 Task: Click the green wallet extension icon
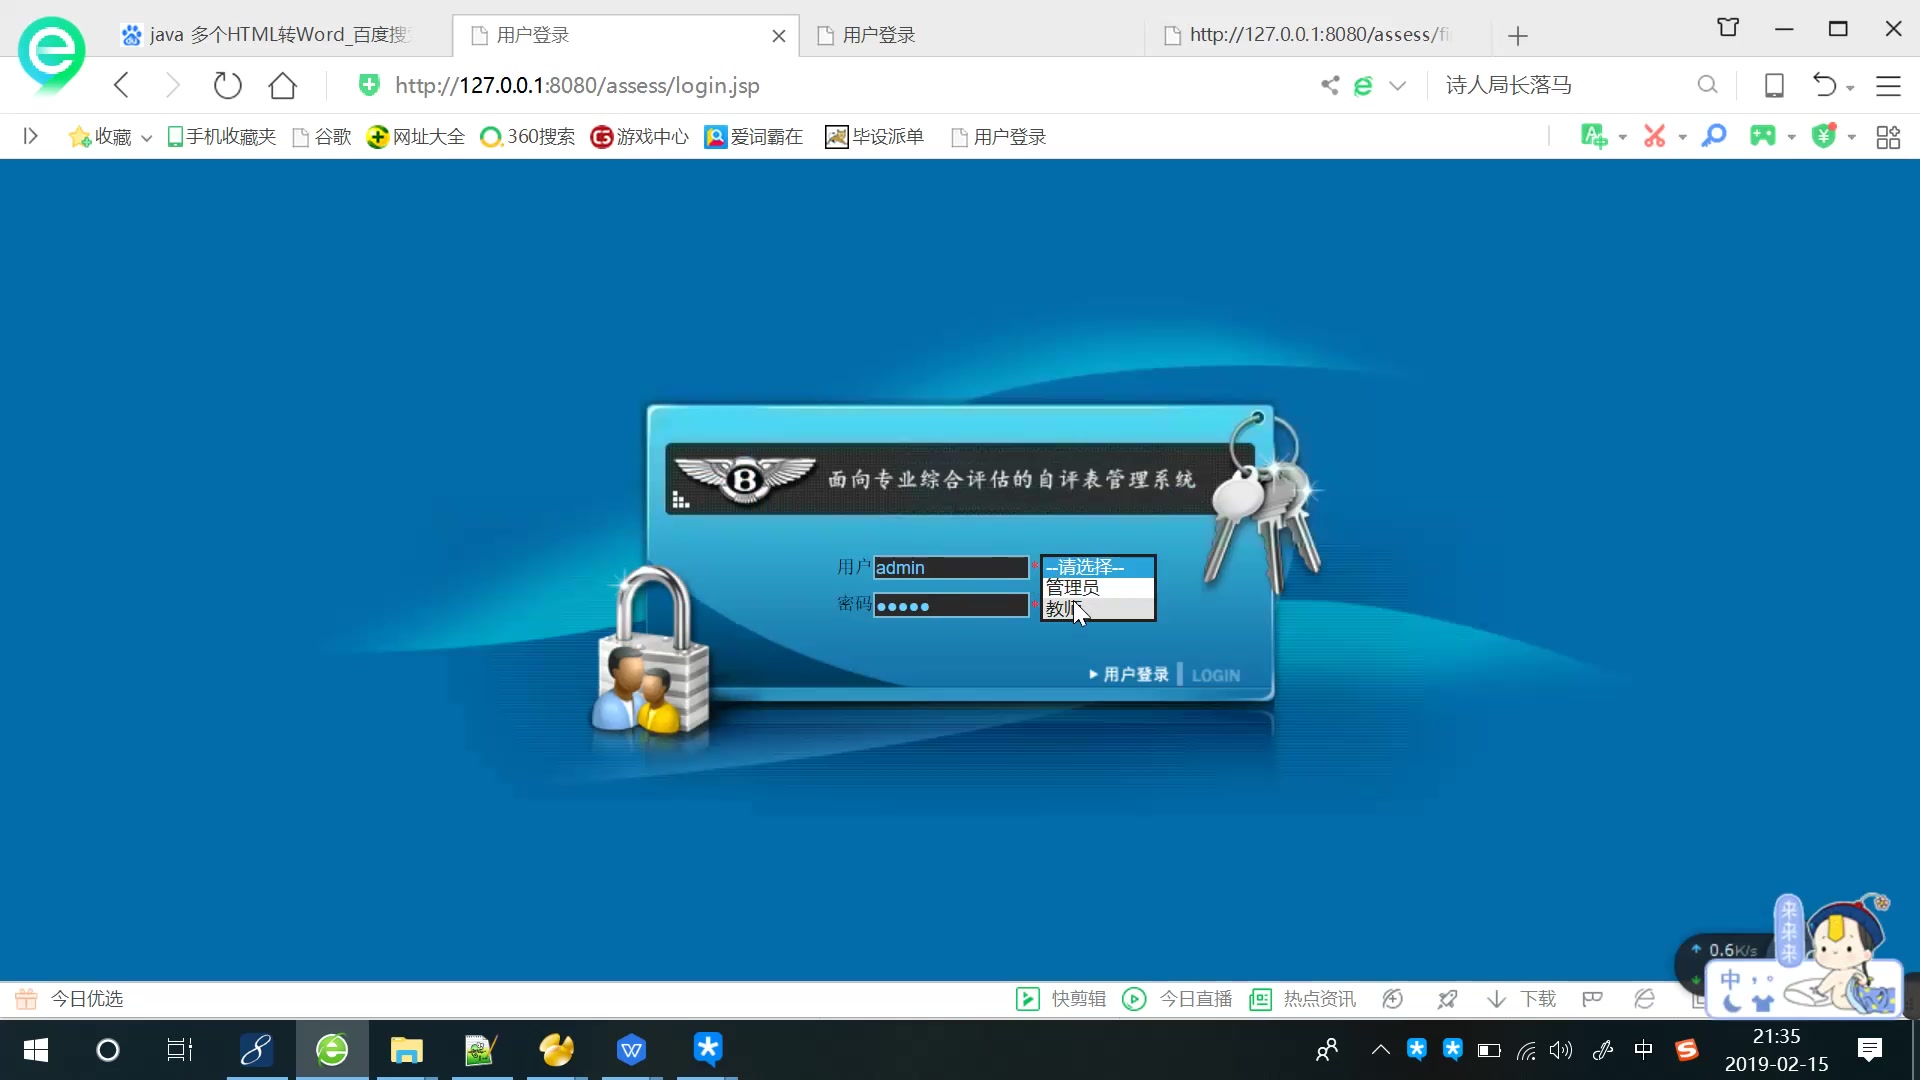click(x=1825, y=136)
